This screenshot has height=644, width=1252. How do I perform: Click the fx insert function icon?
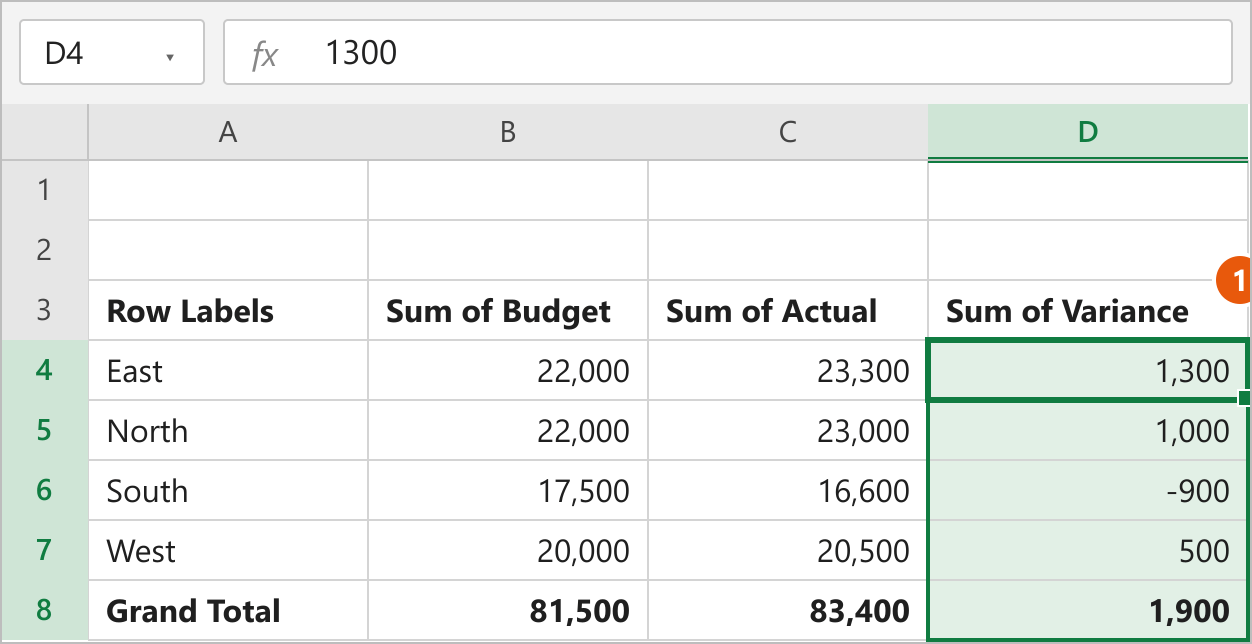pyautogui.click(x=265, y=54)
